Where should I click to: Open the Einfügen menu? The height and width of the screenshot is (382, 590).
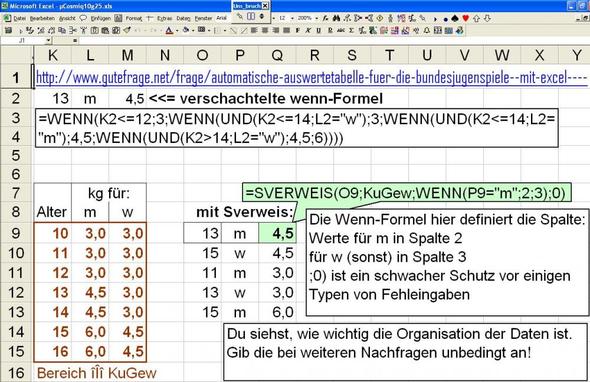pyautogui.click(x=101, y=18)
